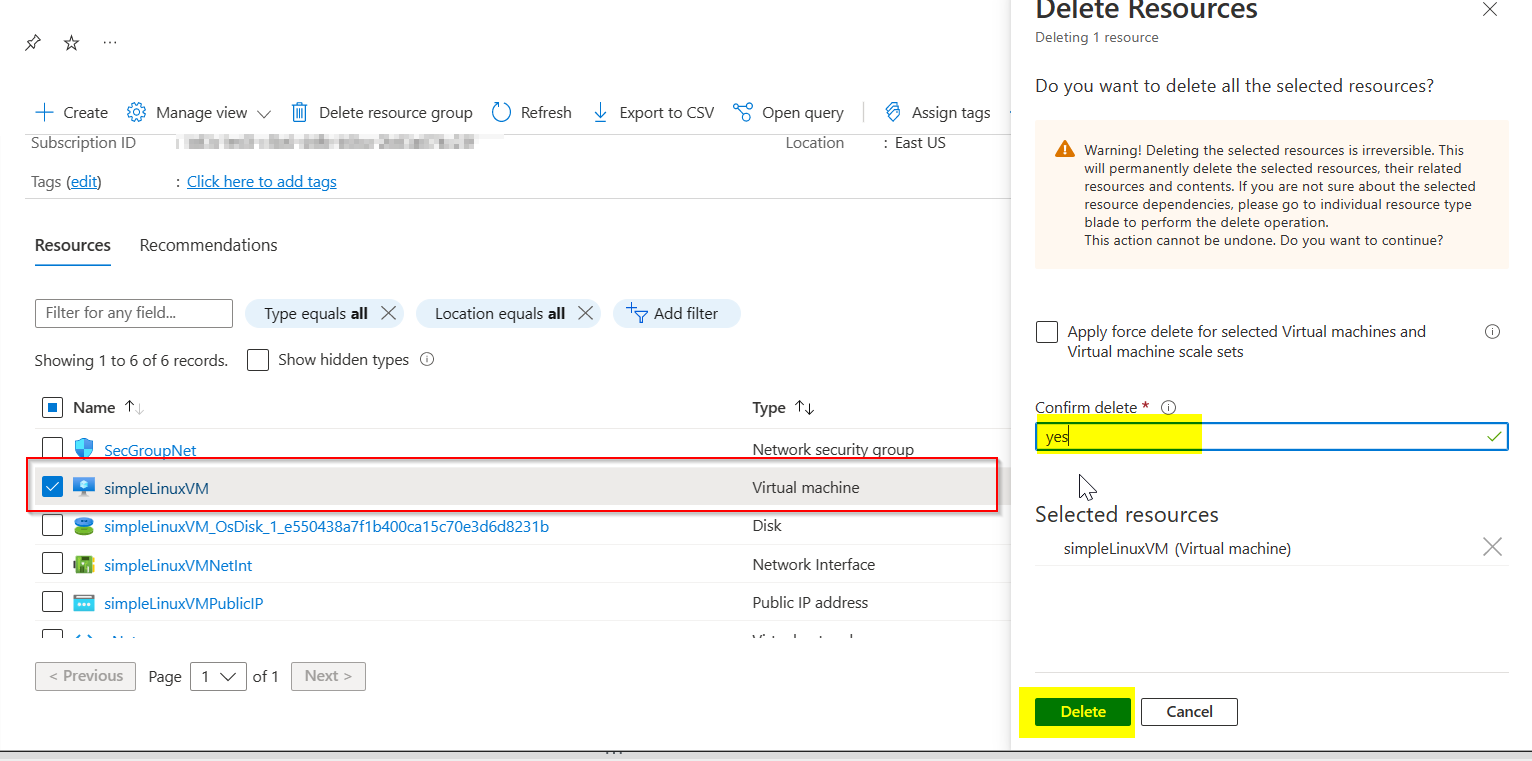Image resolution: width=1532 pixels, height=761 pixels.
Task: Open the Manage view menu
Action: 199,112
